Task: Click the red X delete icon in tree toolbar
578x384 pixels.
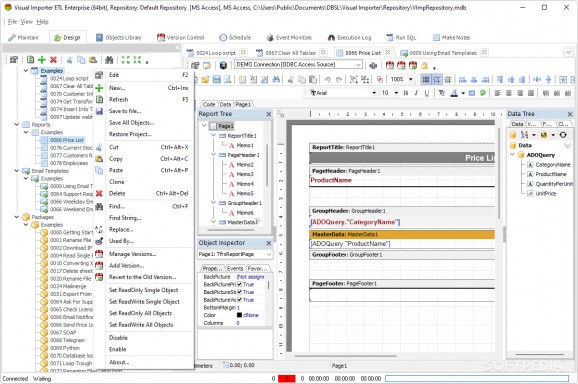Action: pos(53,60)
